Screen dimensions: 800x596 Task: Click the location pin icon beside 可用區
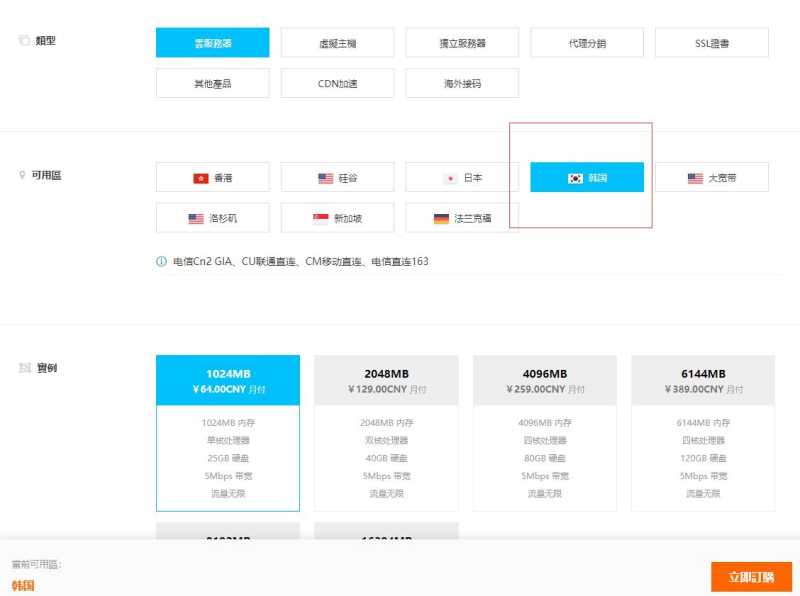click(x=22, y=176)
